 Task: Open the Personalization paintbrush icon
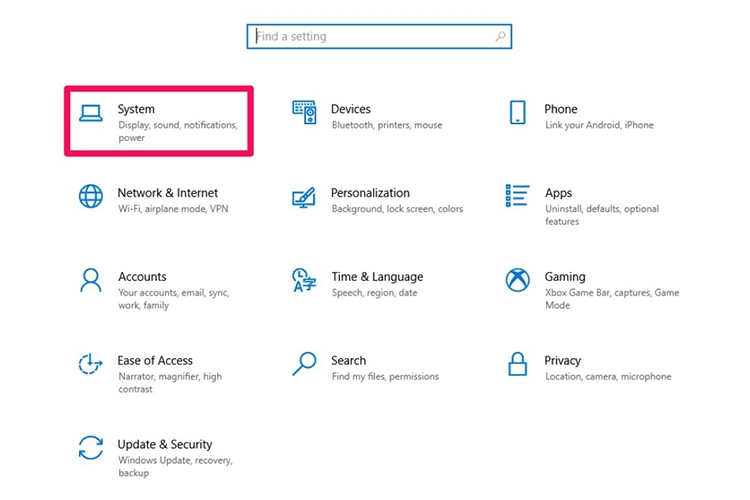(x=304, y=196)
